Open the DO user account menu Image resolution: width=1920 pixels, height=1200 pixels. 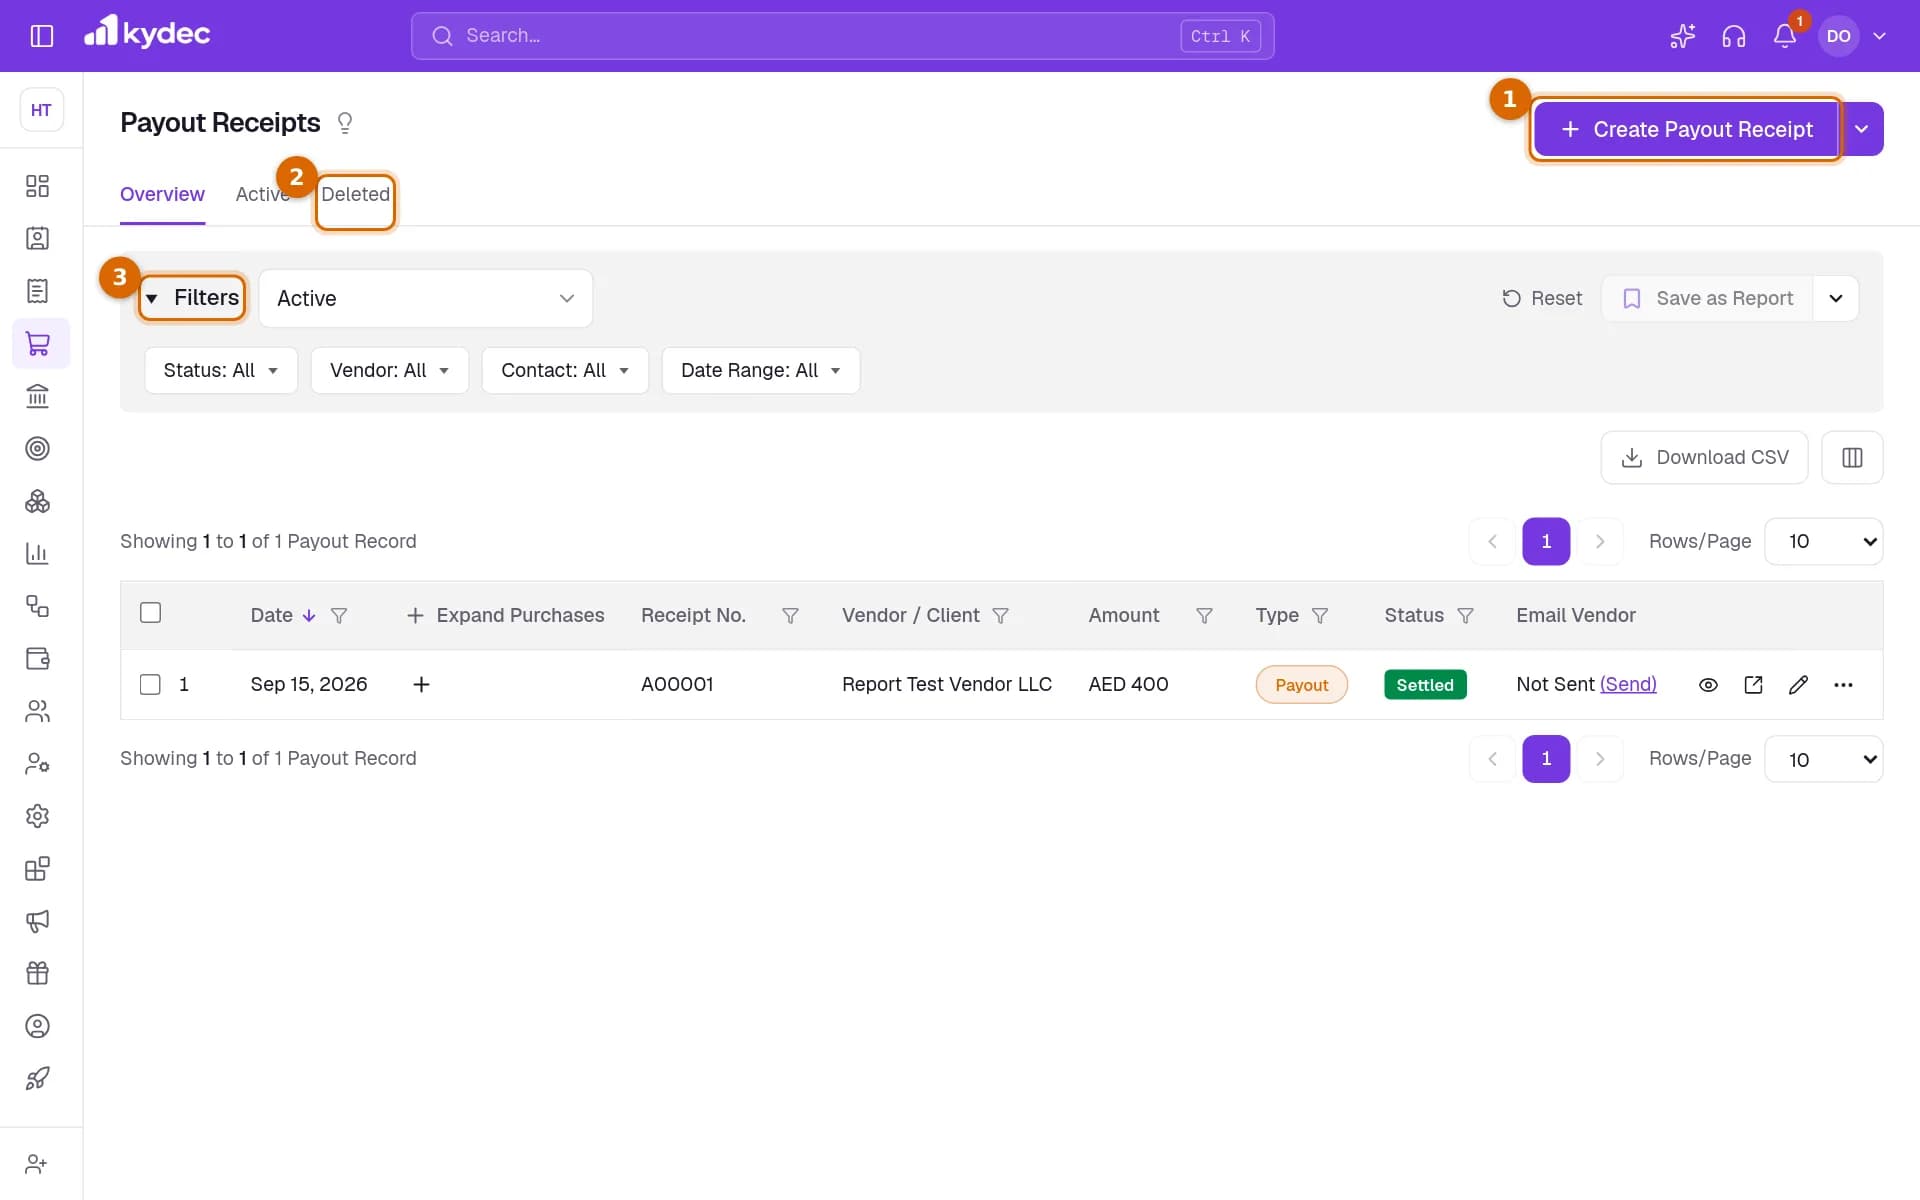(x=1856, y=36)
